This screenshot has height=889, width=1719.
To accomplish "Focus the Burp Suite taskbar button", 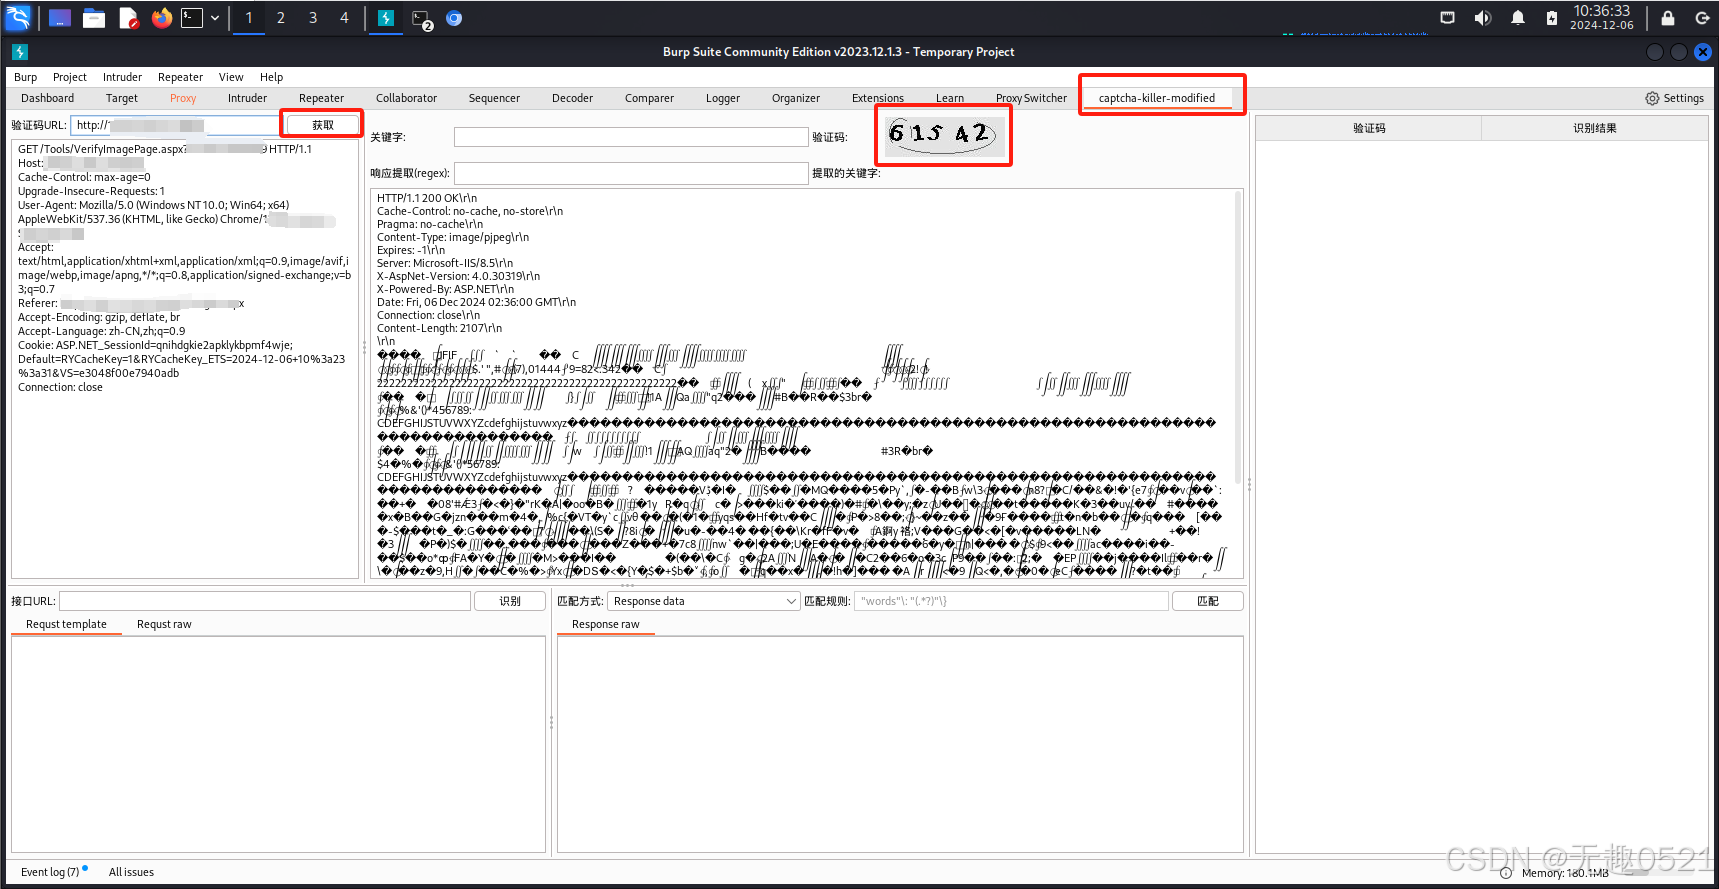I will pos(386,18).
